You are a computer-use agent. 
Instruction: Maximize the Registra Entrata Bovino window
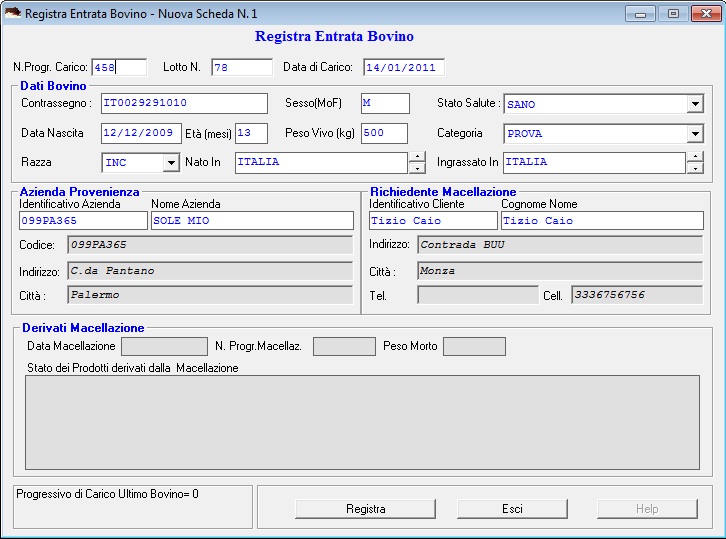673,14
